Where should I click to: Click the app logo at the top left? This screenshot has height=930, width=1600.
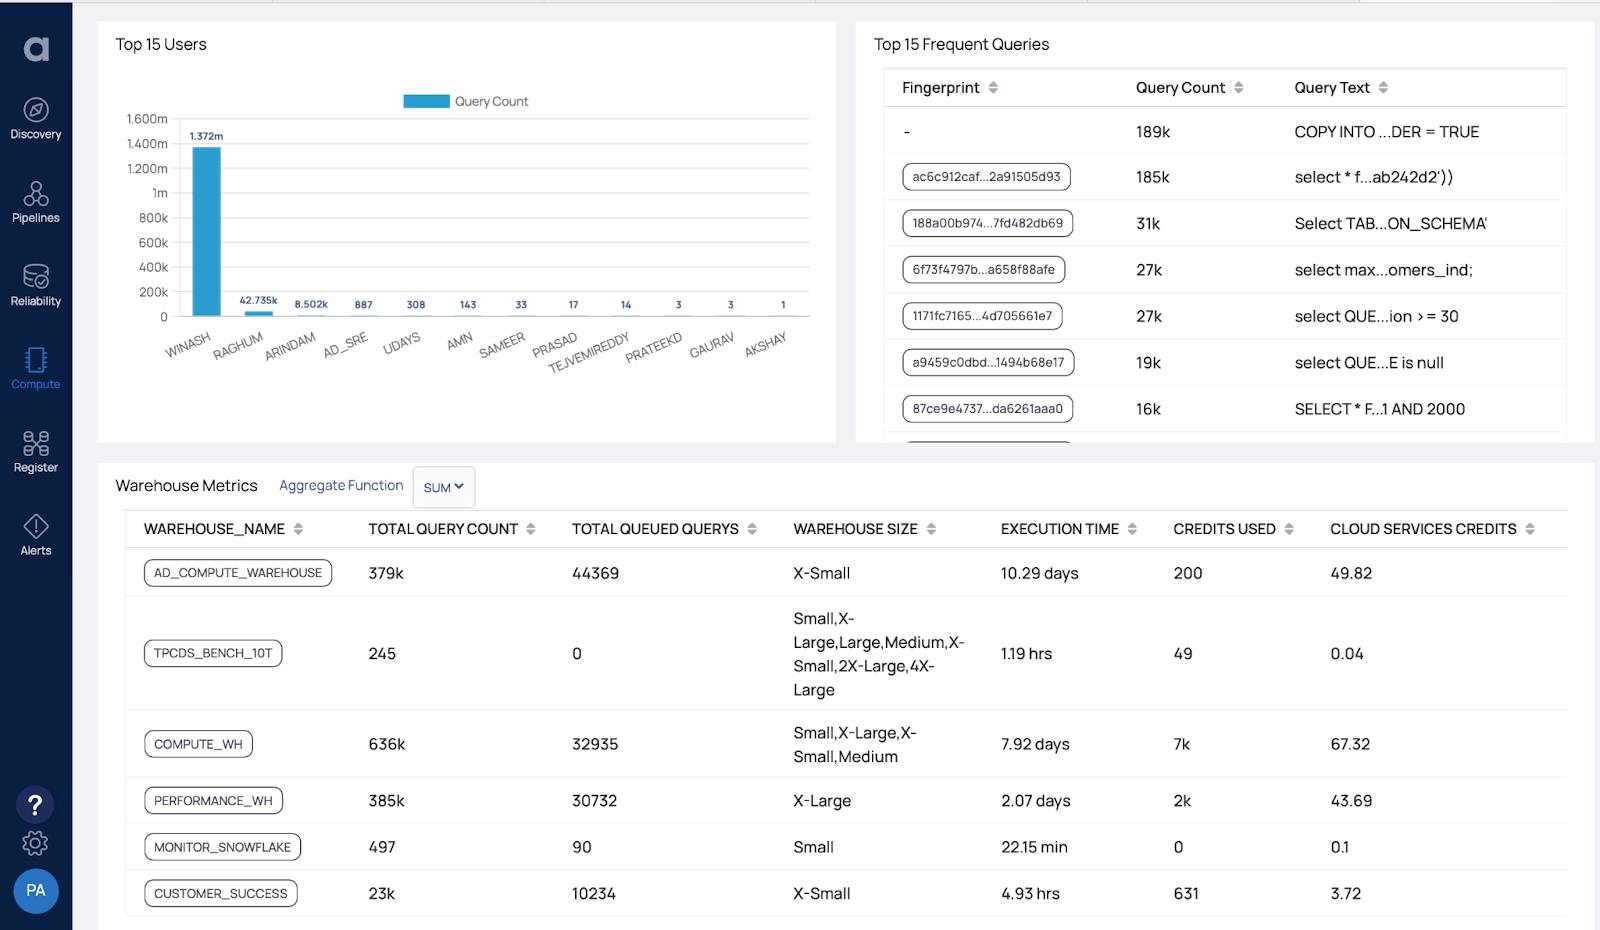35,48
